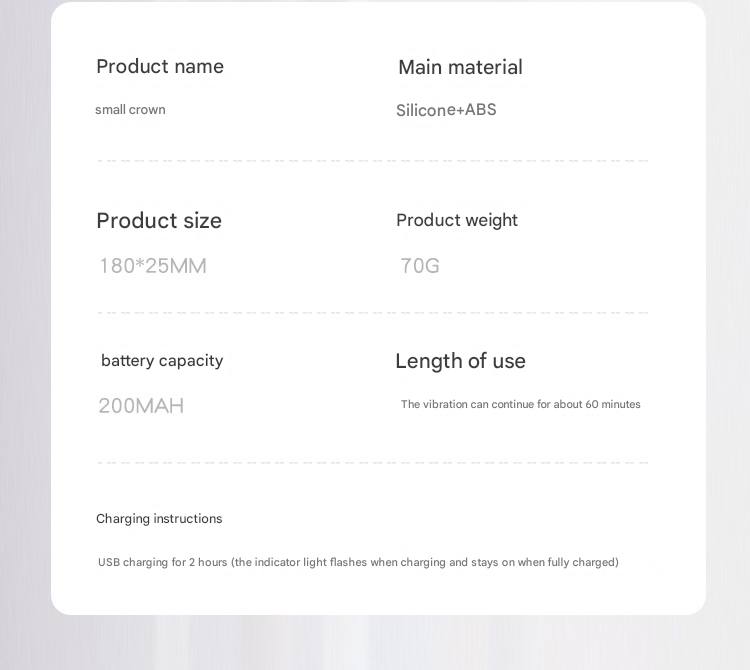Select the "180*25MM" size value
The image size is (750, 670).
point(153,266)
